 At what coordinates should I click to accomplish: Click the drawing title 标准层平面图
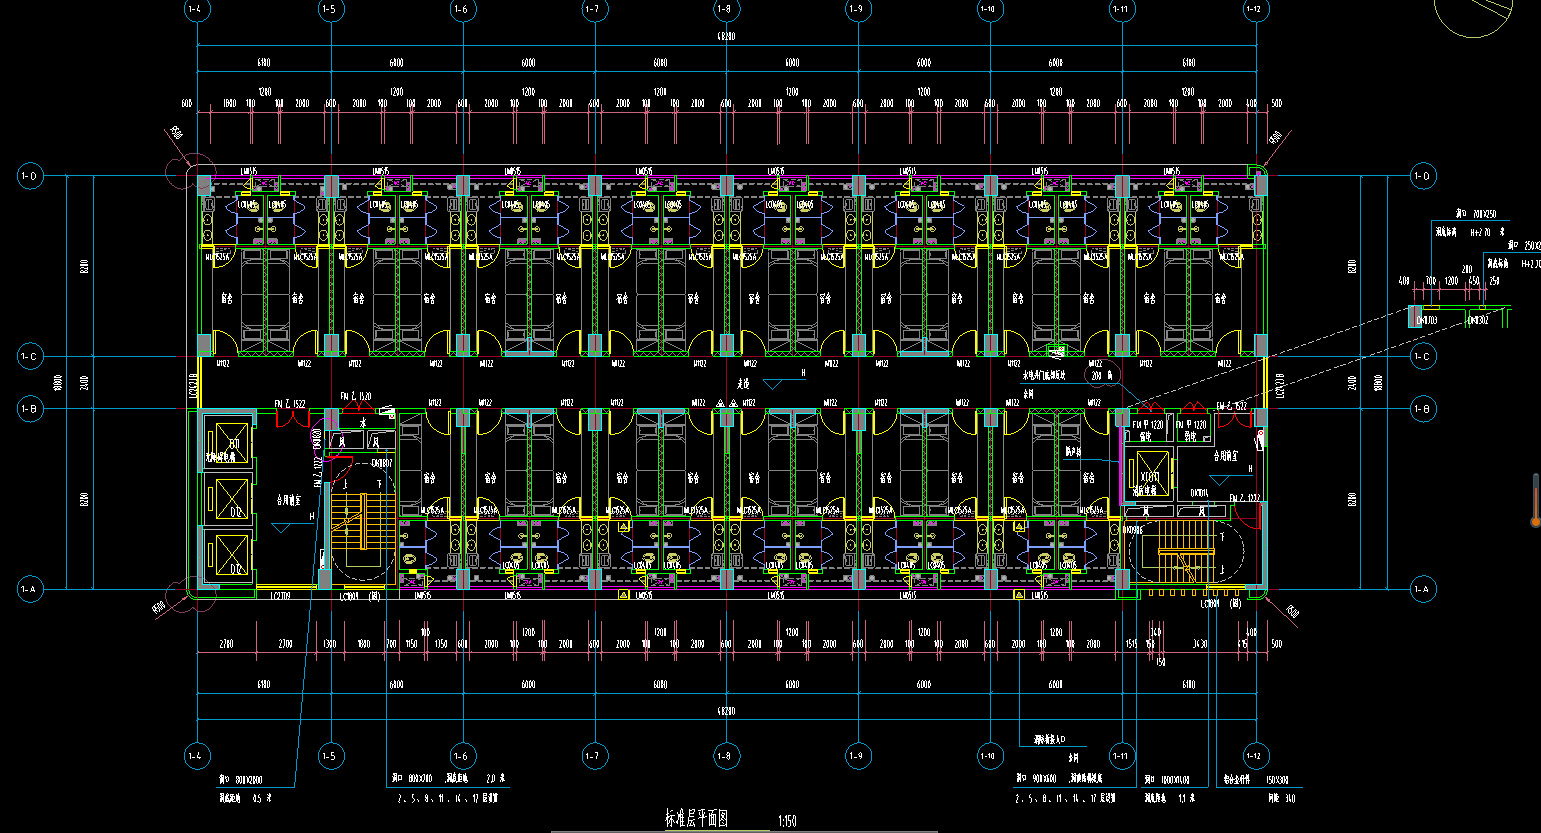[x=697, y=819]
